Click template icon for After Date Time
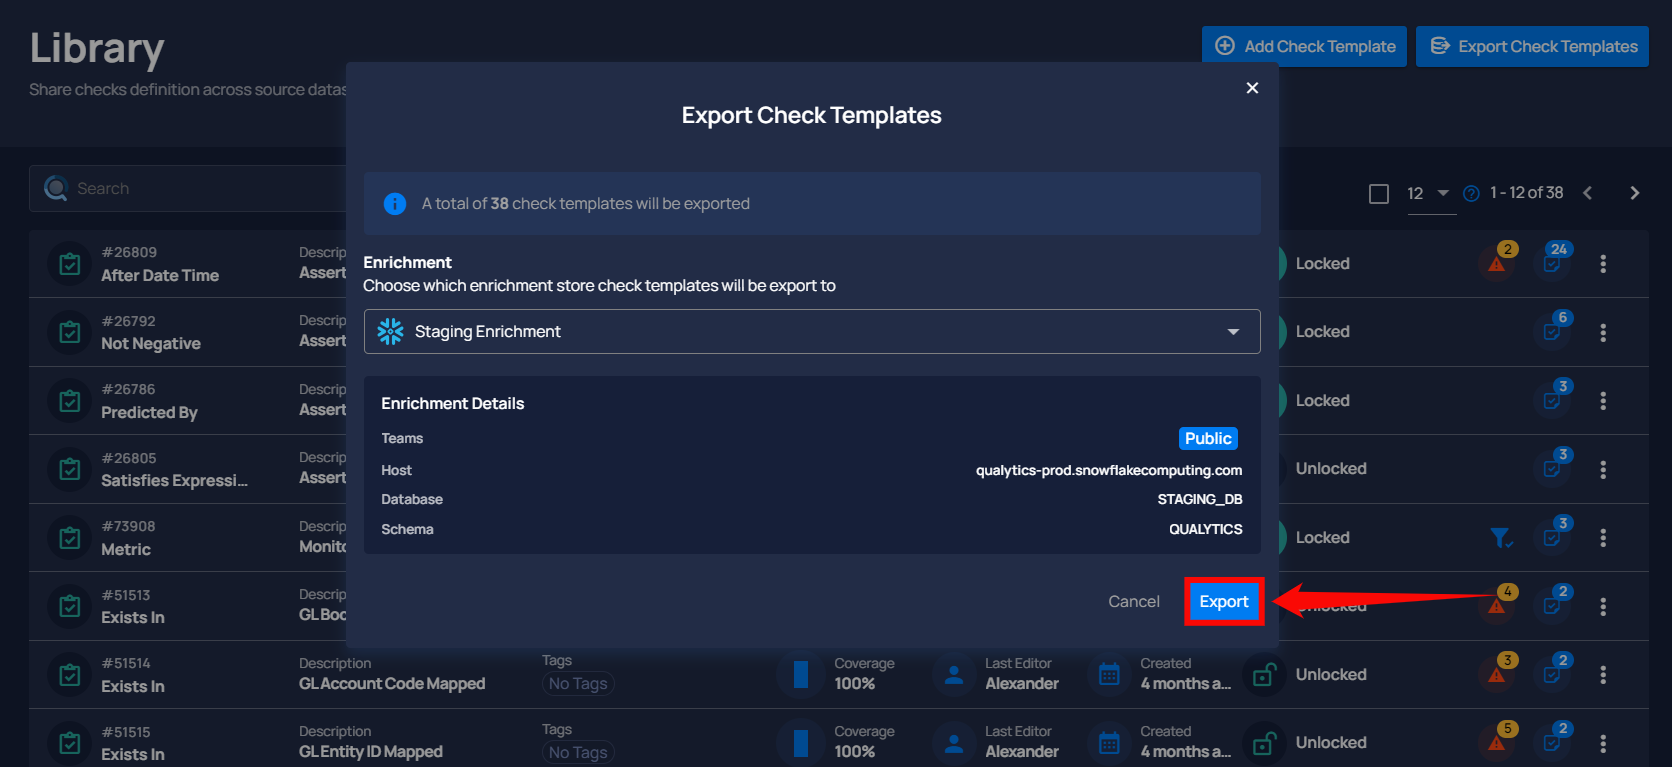Viewport: 1672px width, 767px height. 70,264
